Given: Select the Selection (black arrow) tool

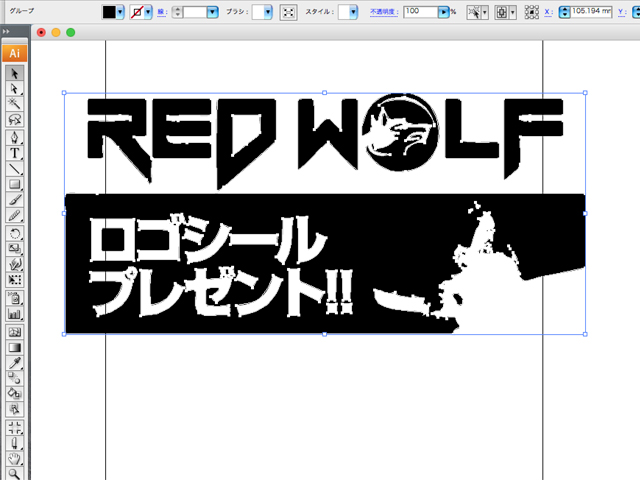Looking at the screenshot, I should click(x=15, y=73).
